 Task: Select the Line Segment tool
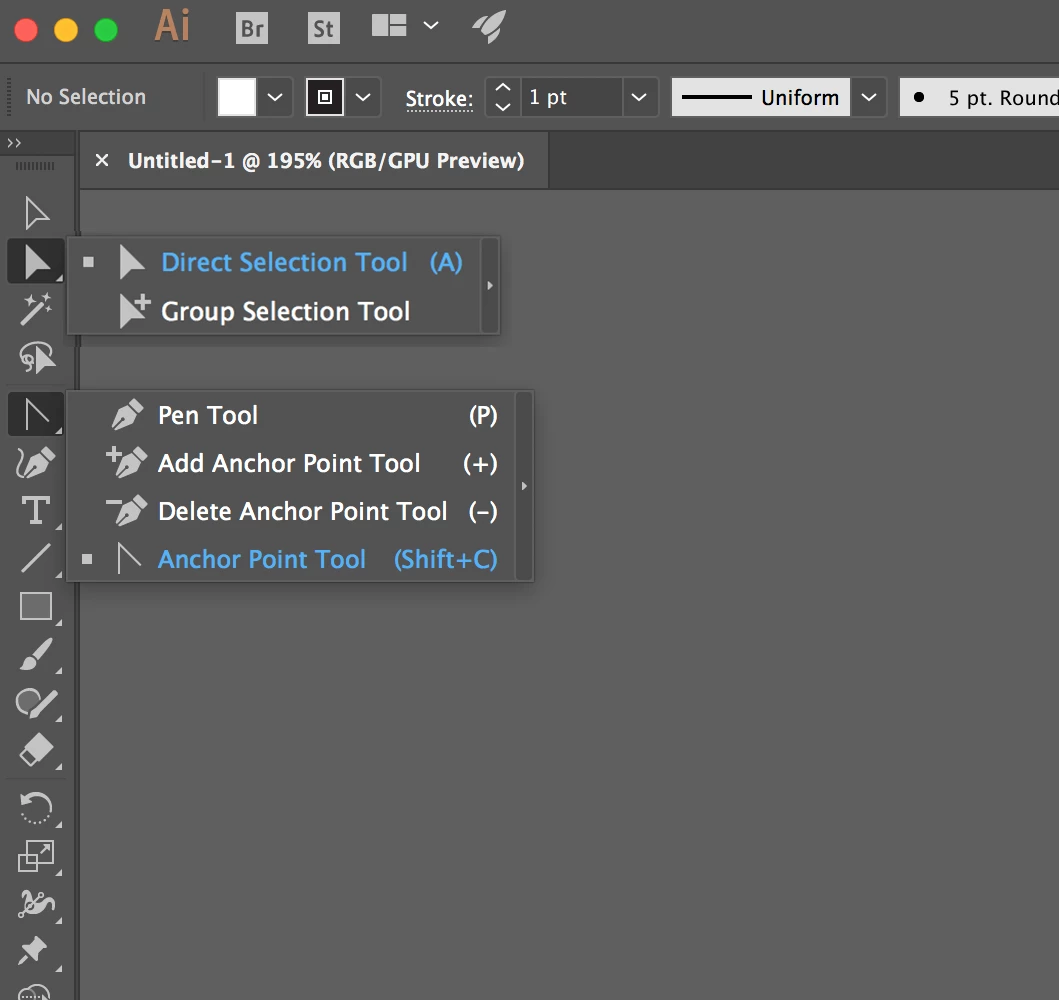point(36,558)
